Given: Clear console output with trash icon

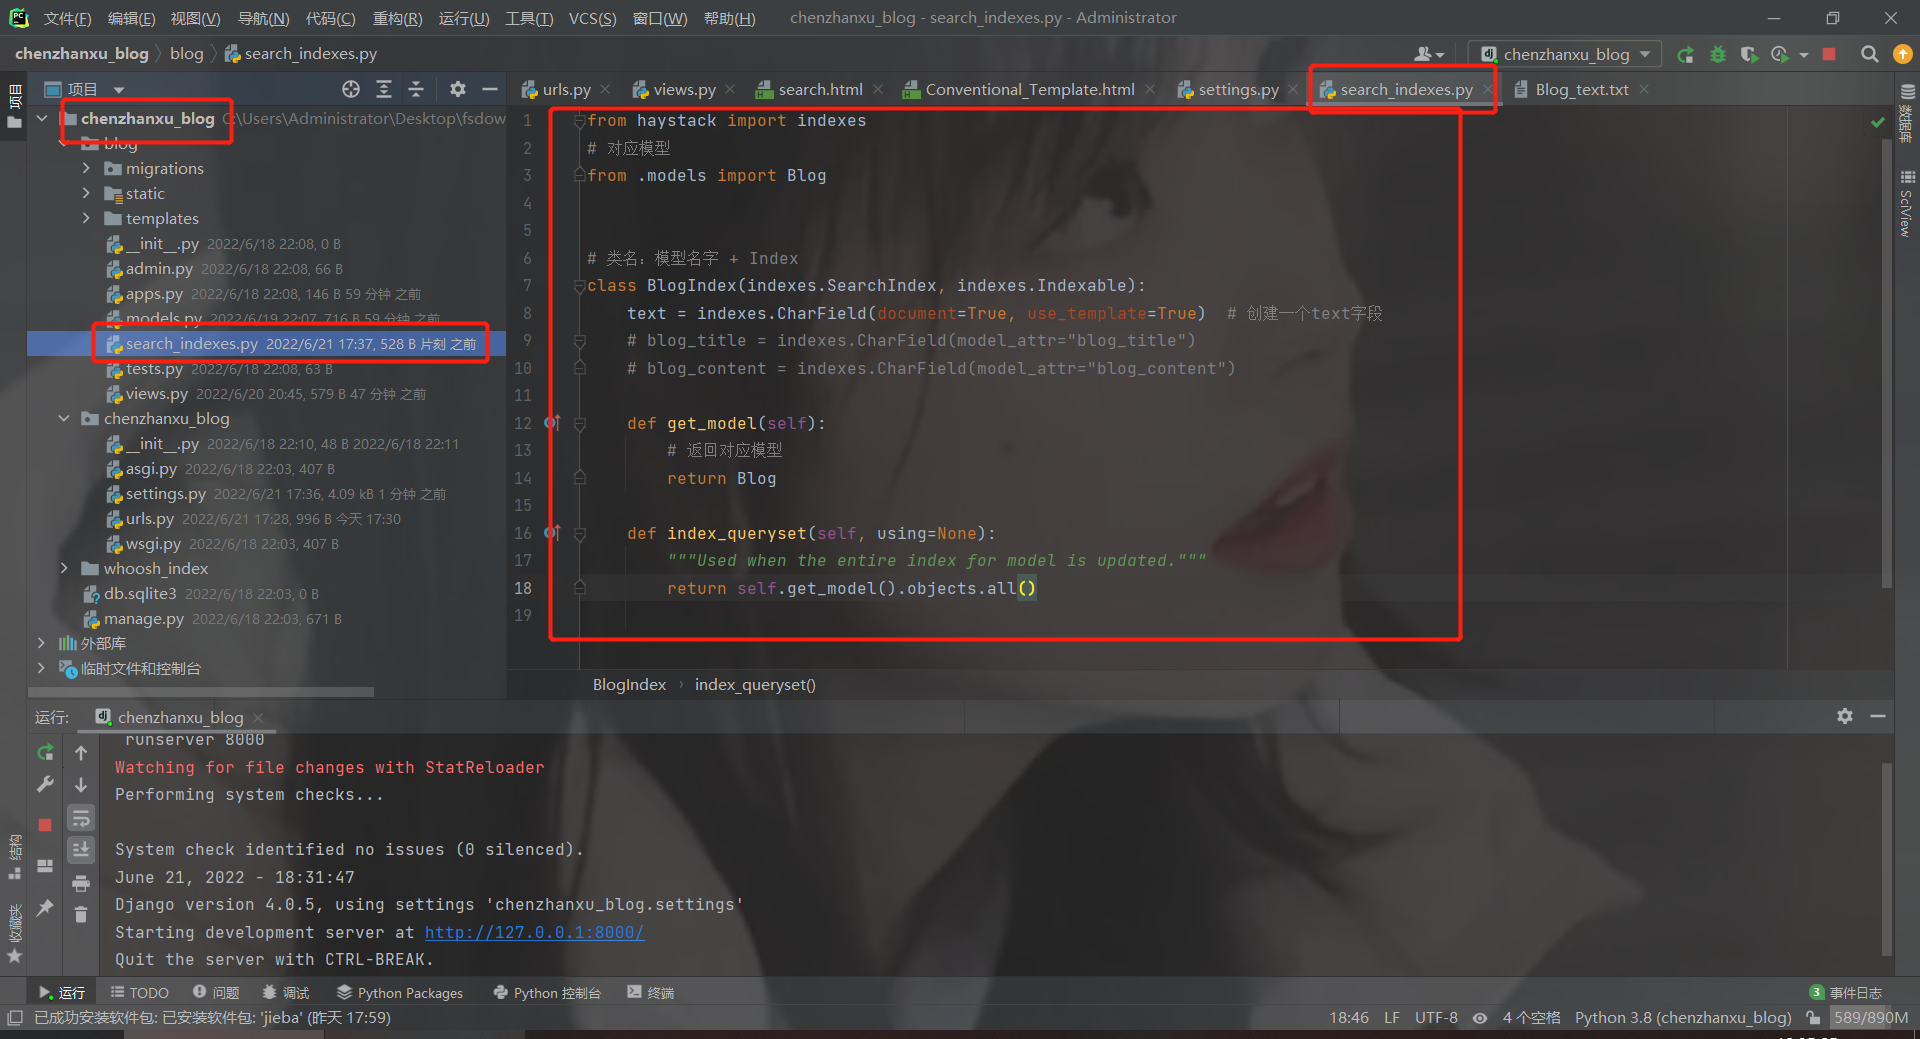Looking at the screenshot, I should (81, 915).
